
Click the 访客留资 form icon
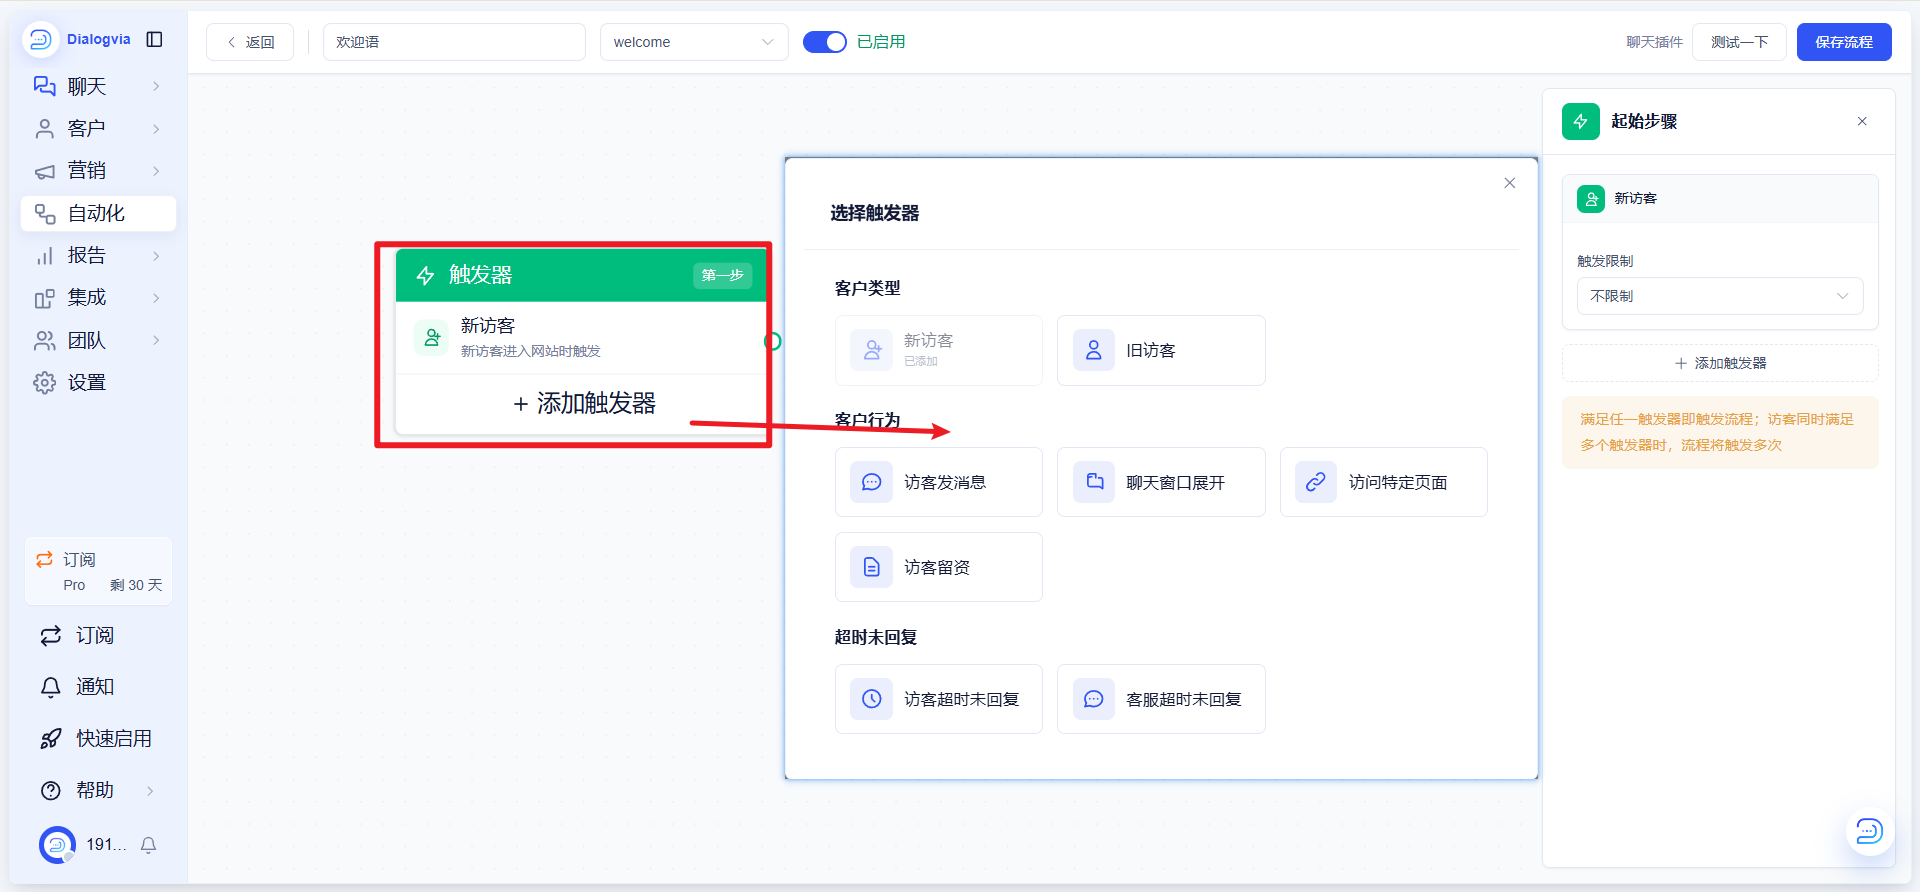(872, 567)
